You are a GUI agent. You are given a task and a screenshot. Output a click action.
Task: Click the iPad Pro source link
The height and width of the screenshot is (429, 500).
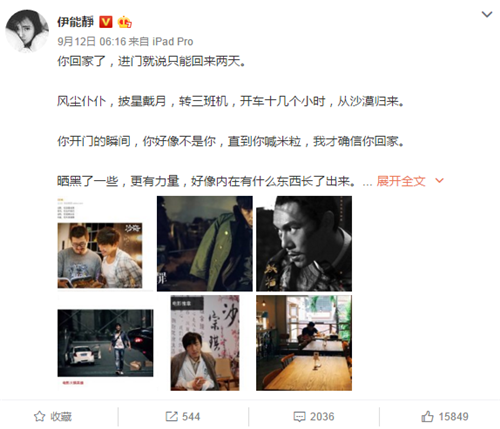pyautogui.click(x=173, y=42)
